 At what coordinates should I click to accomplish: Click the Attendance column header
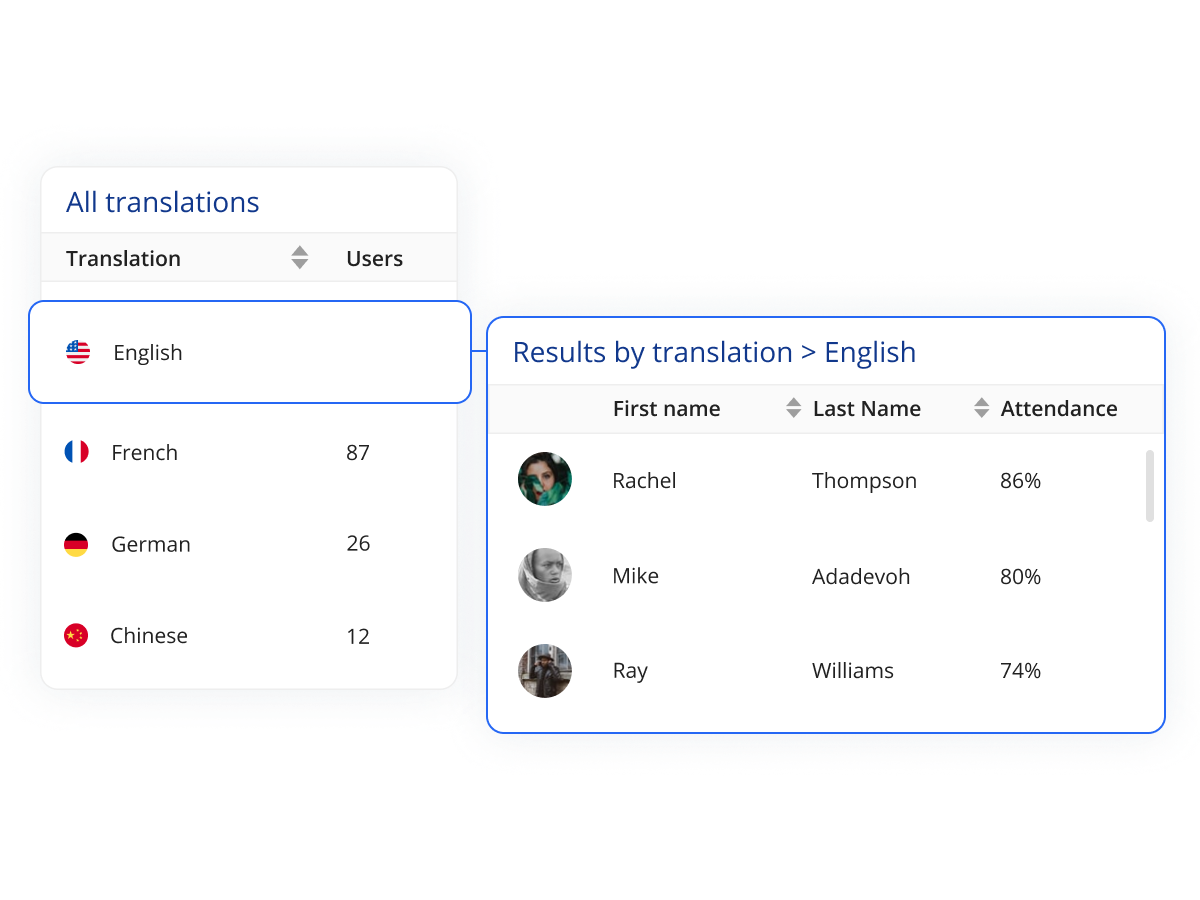(1059, 408)
